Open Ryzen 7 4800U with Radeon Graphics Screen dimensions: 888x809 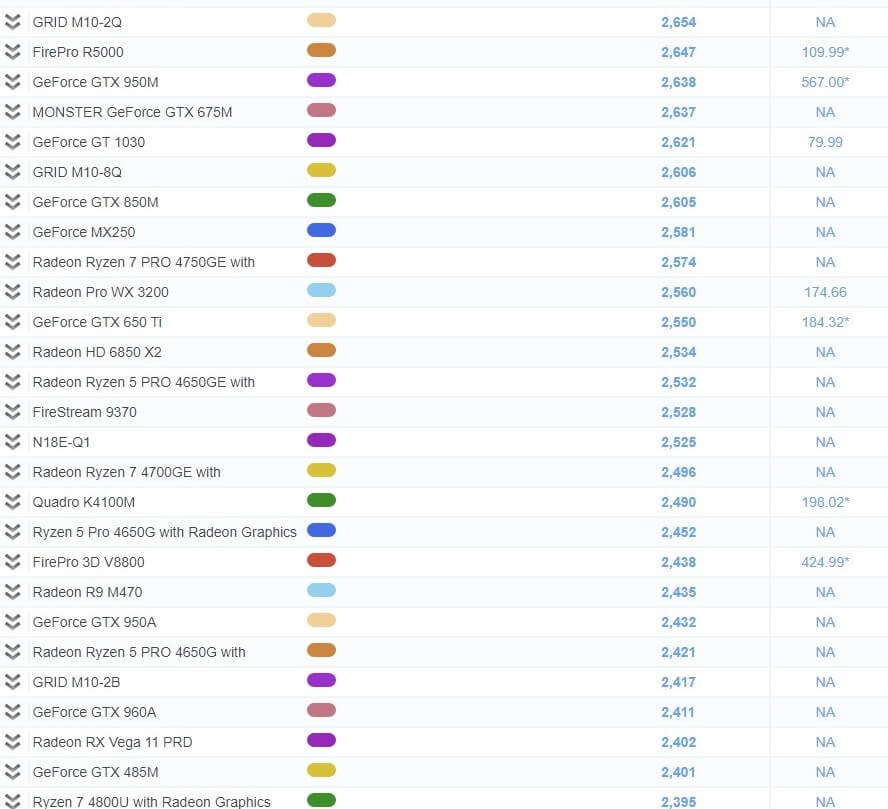[151, 802]
